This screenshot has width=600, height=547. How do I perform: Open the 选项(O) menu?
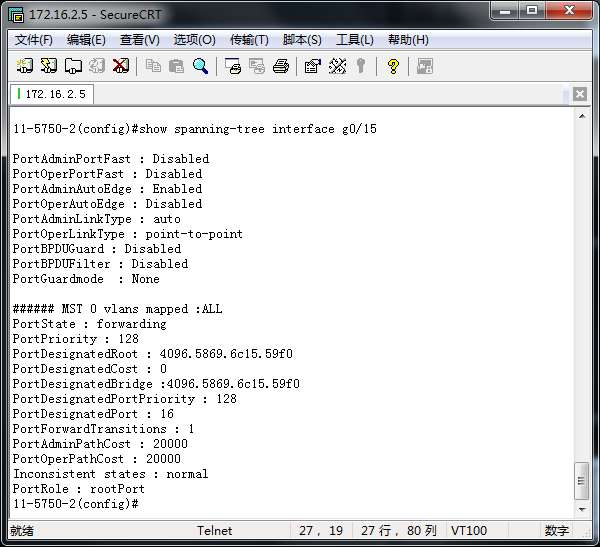click(x=194, y=40)
